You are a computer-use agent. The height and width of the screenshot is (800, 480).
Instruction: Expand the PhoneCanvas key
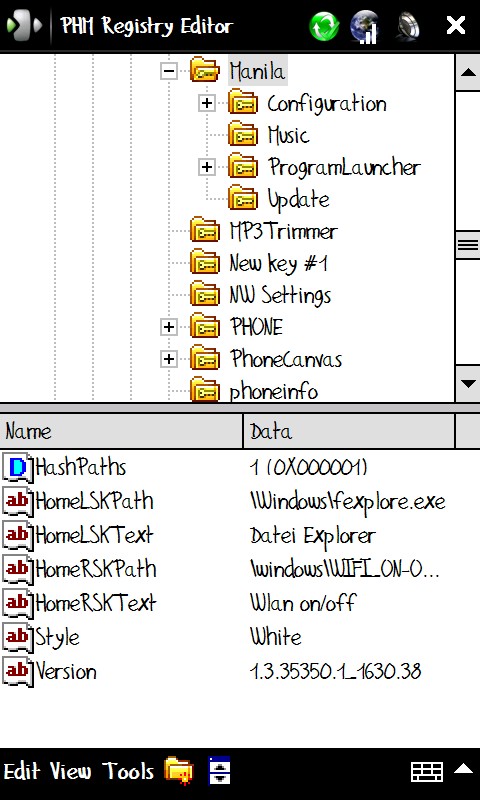[168, 359]
